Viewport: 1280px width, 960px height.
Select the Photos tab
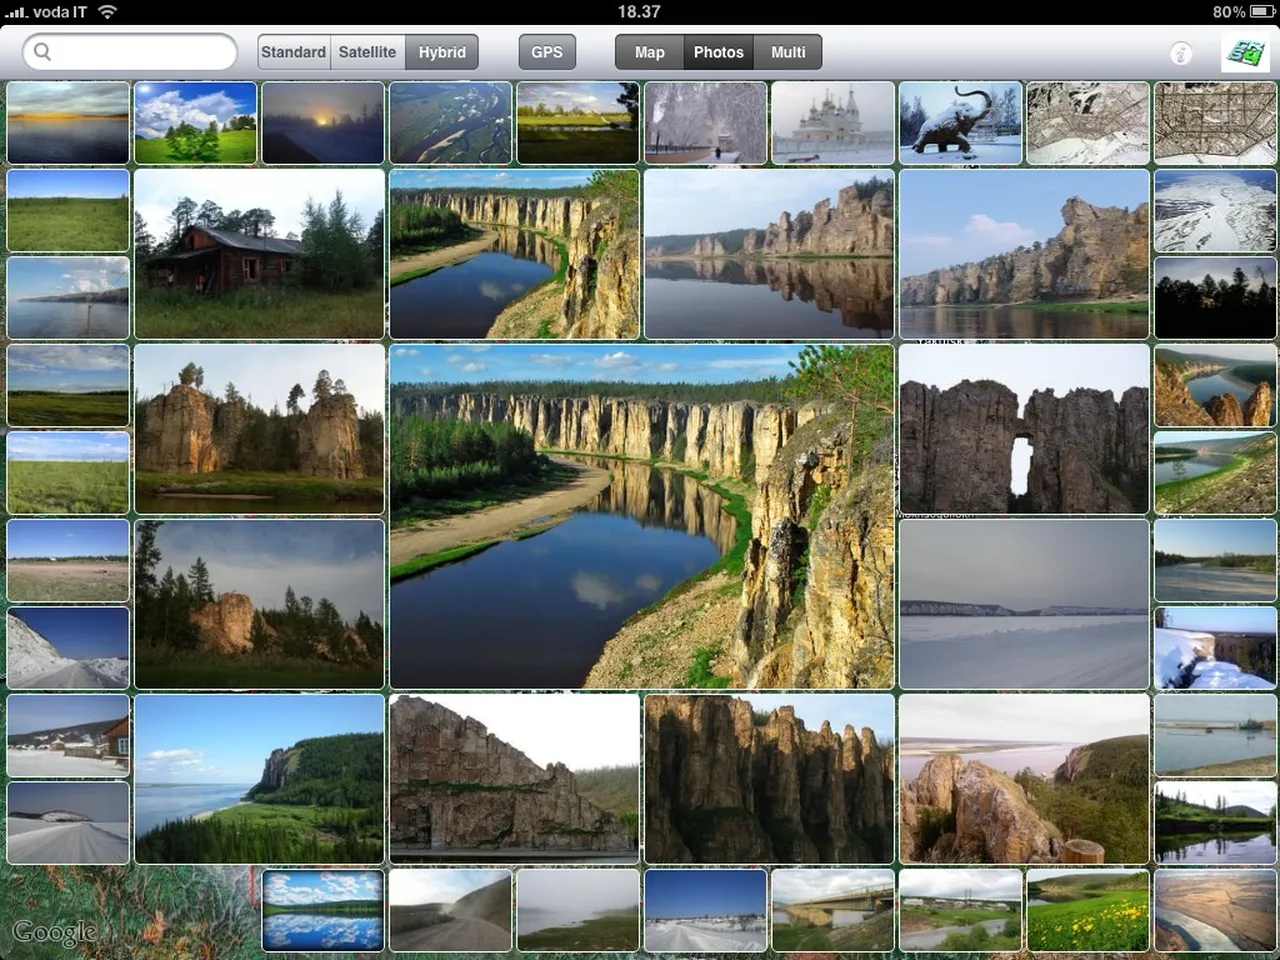(719, 52)
